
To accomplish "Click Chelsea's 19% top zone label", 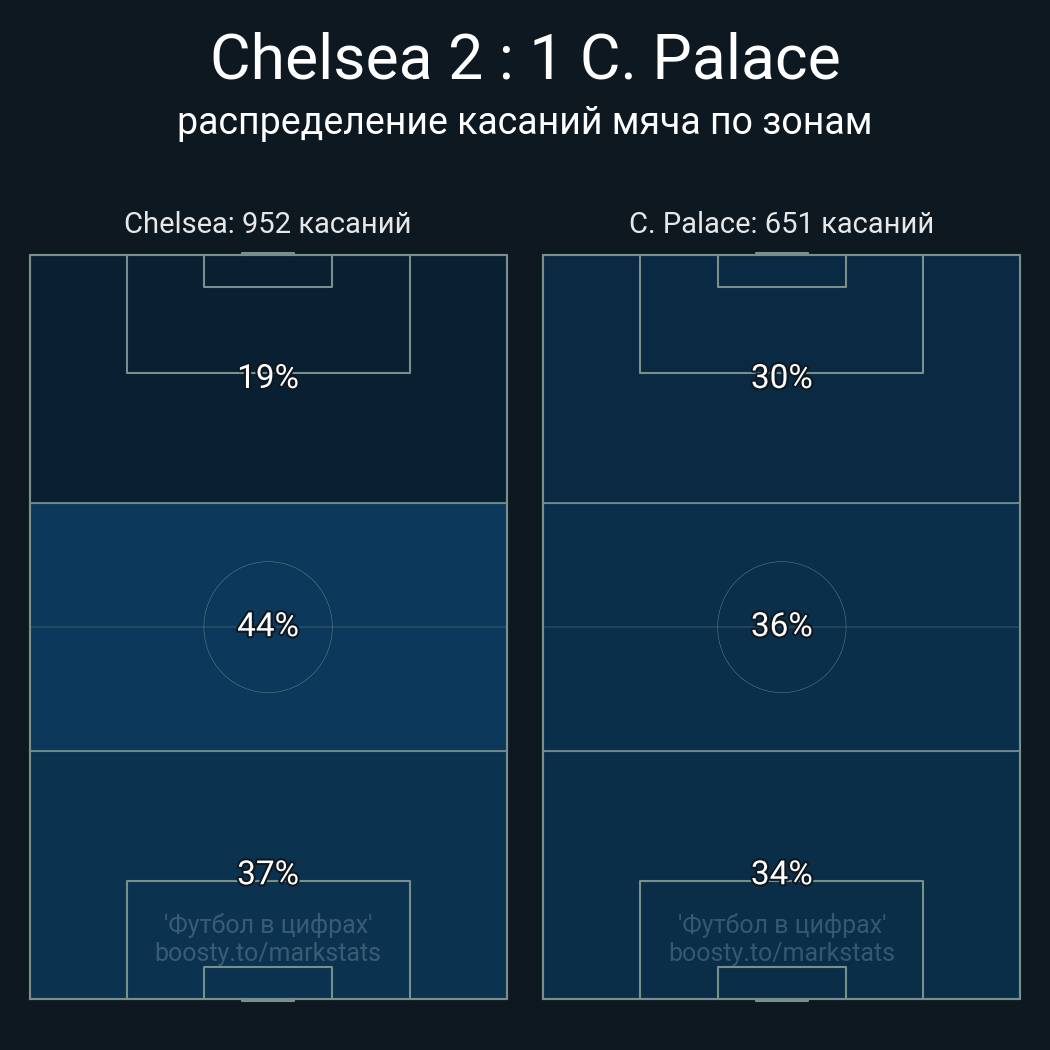I will click(x=268, y=377).
